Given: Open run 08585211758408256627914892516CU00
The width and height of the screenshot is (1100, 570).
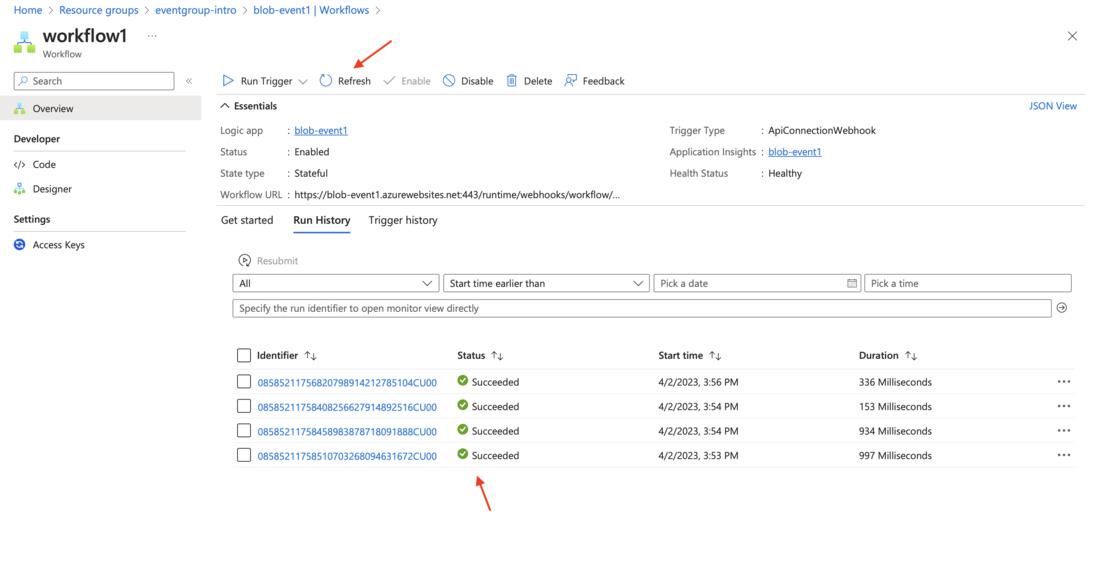Looking at the screenshot, I should [x=347, y=407].
